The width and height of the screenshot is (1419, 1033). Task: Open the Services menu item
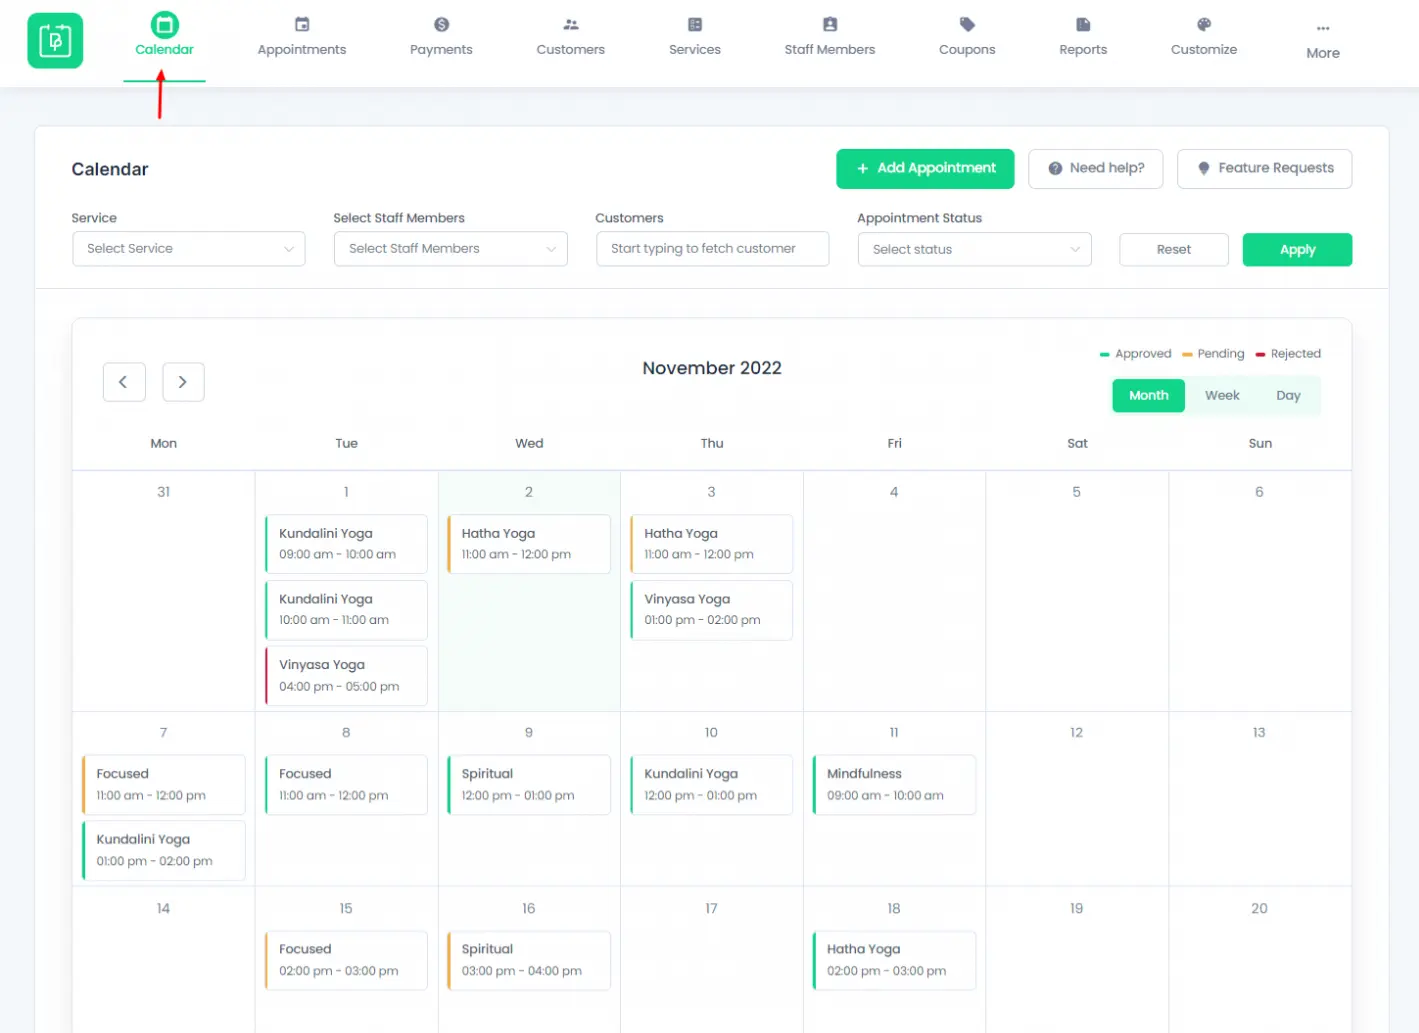tap(695, 49)
